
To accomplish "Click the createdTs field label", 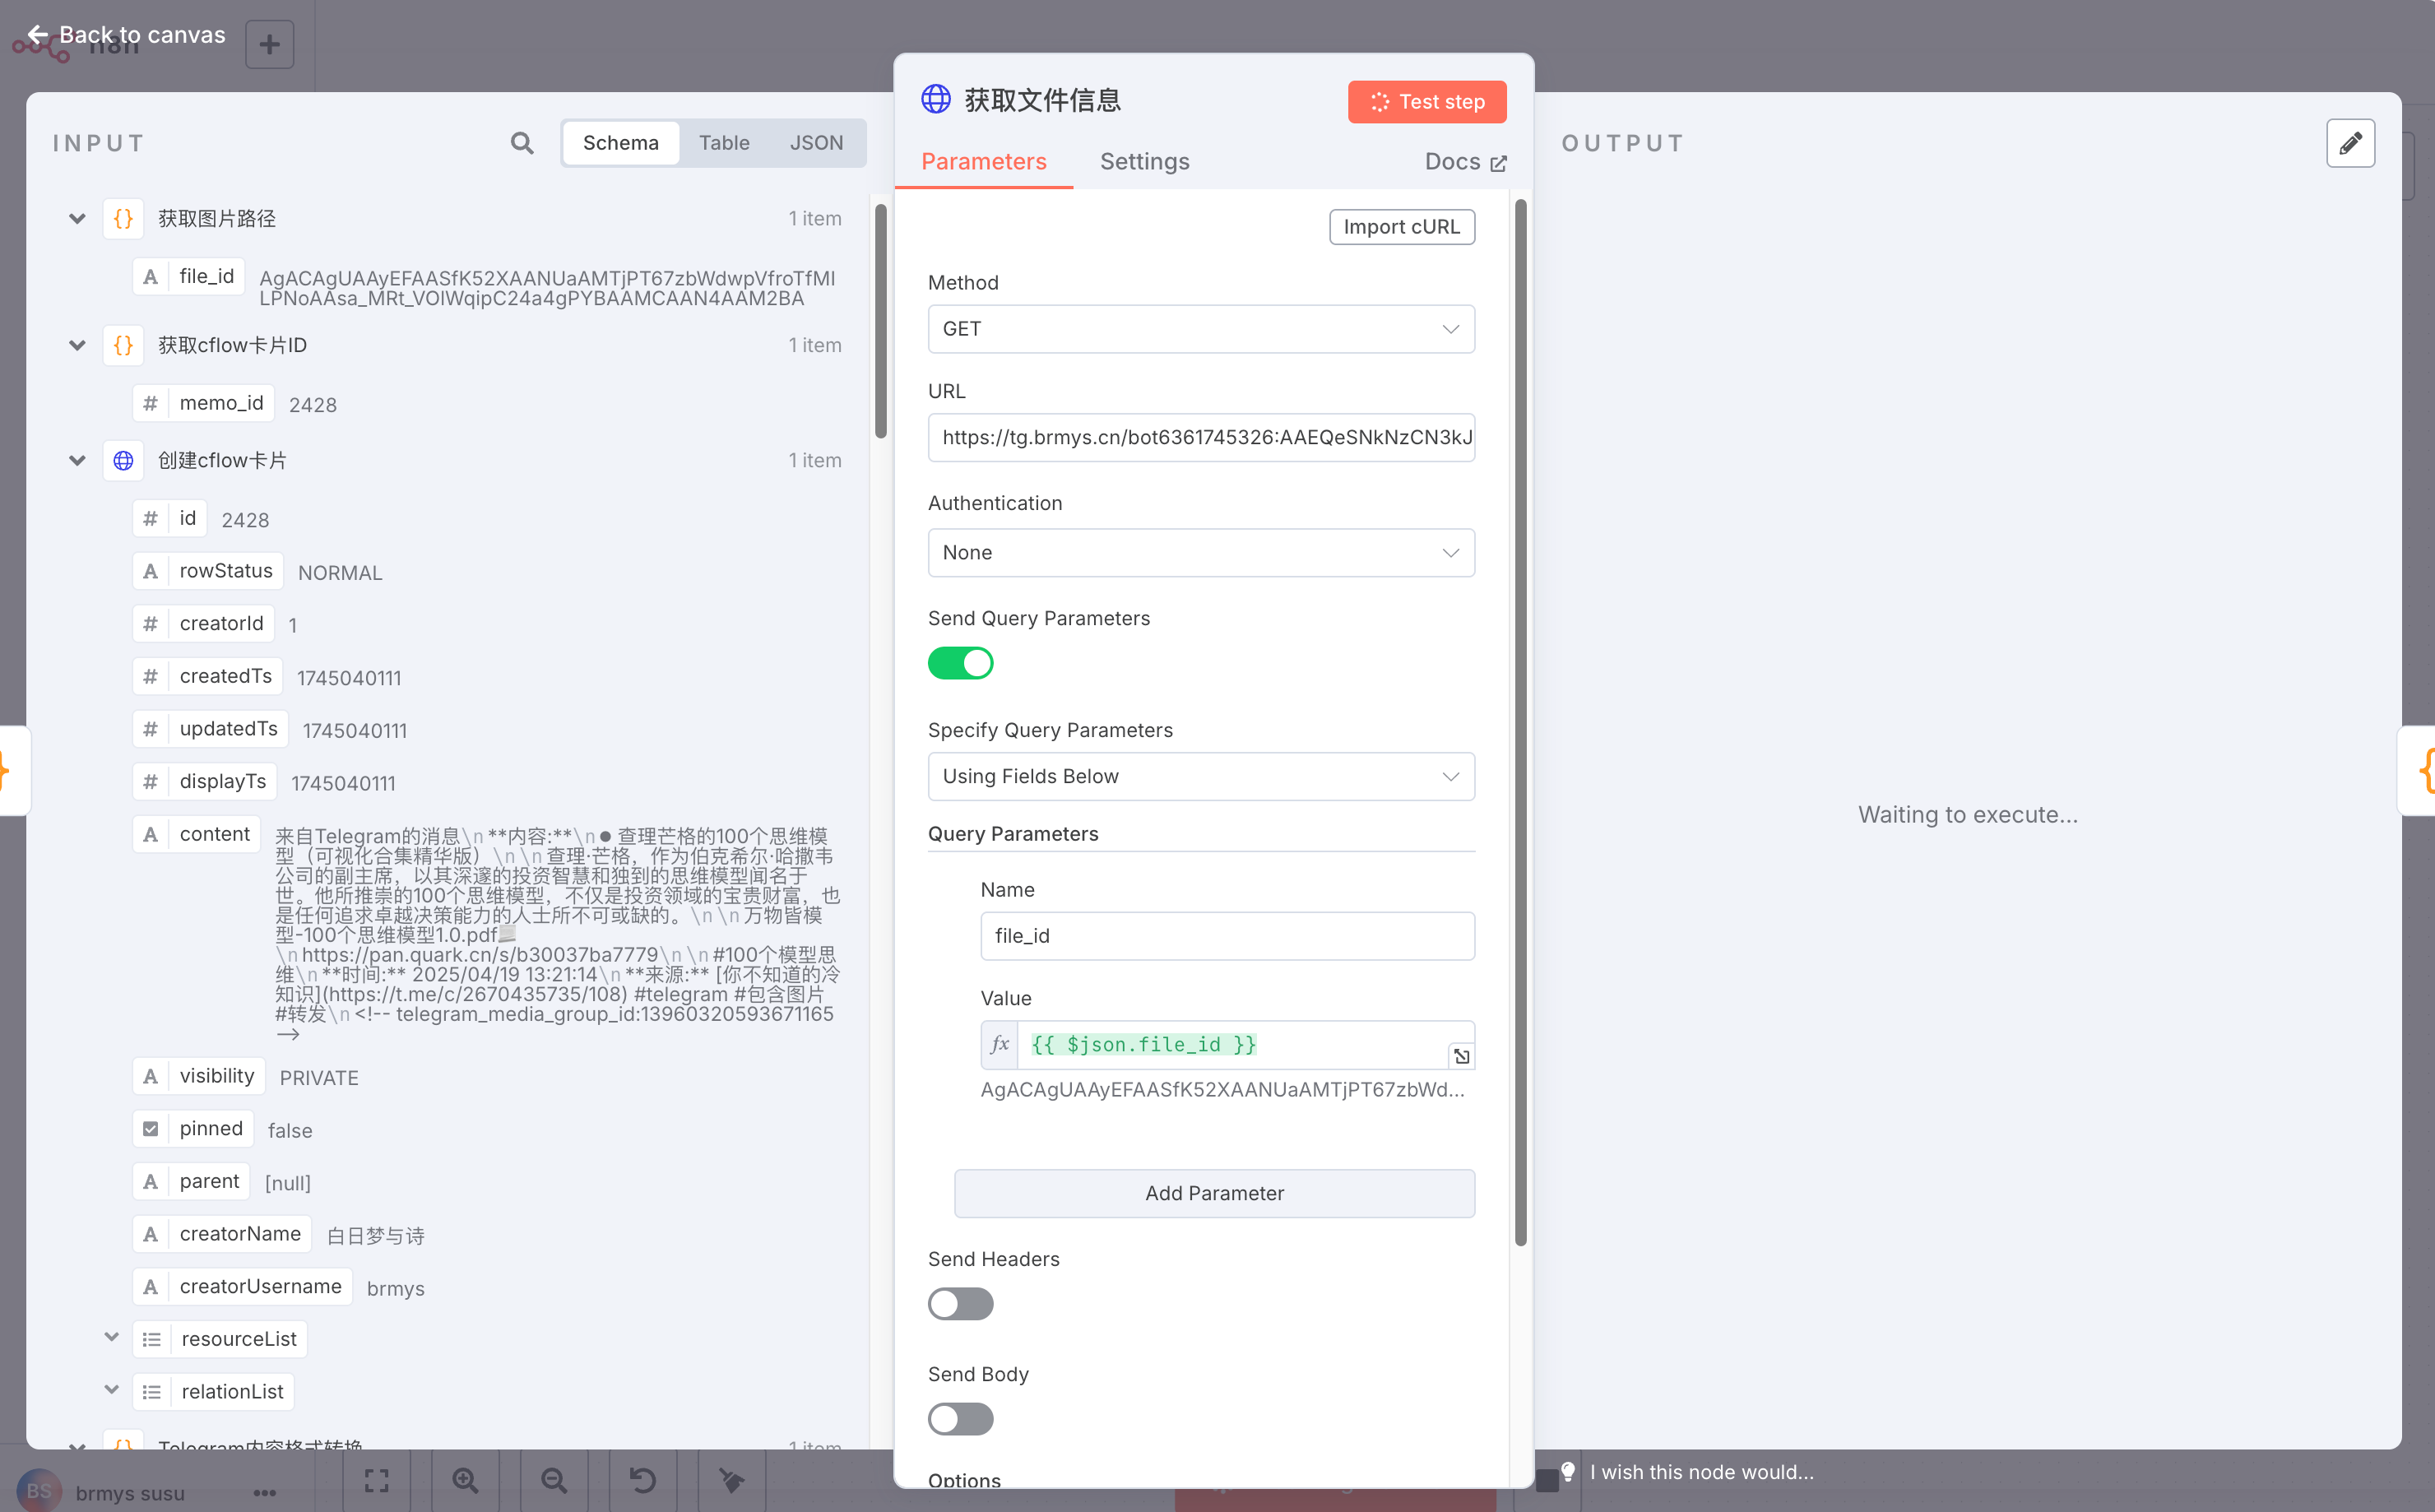I will pyautogui.click(x=226, y=676).
